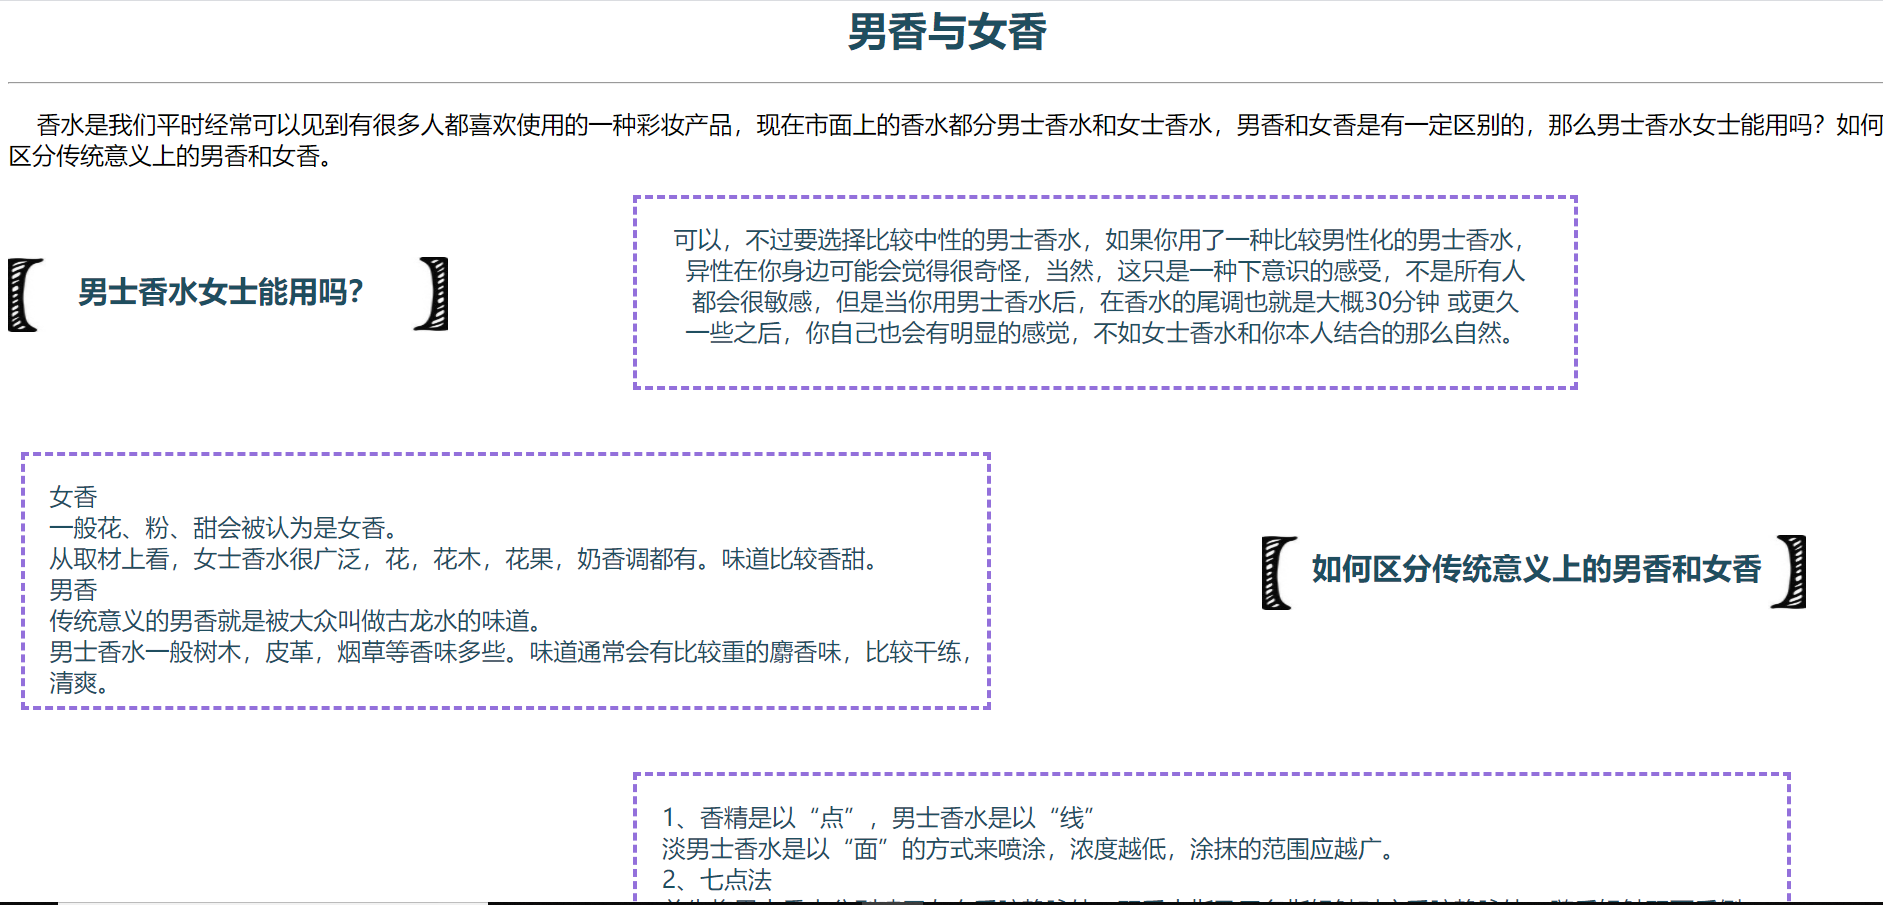Click the right bracket after 男香和女香 heading
This screenshot has height=905, width=1883.
(1789, 572)
